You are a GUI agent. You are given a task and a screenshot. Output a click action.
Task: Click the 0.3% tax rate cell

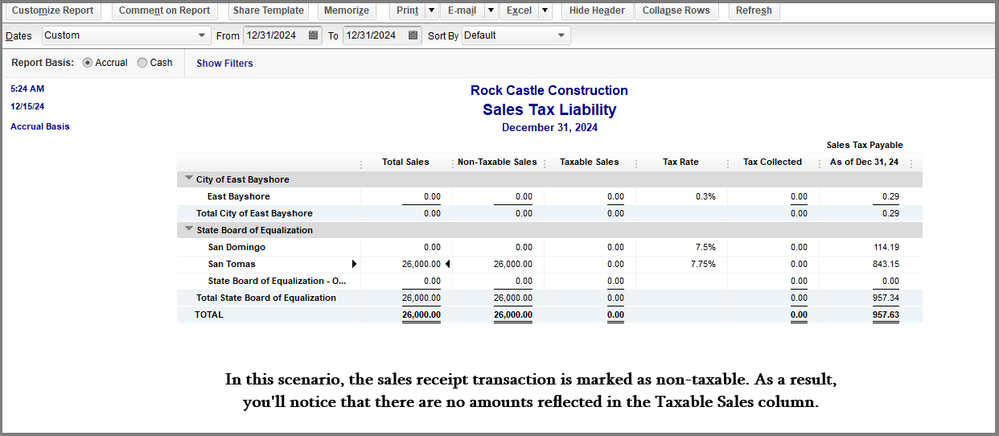pos(706,196)
